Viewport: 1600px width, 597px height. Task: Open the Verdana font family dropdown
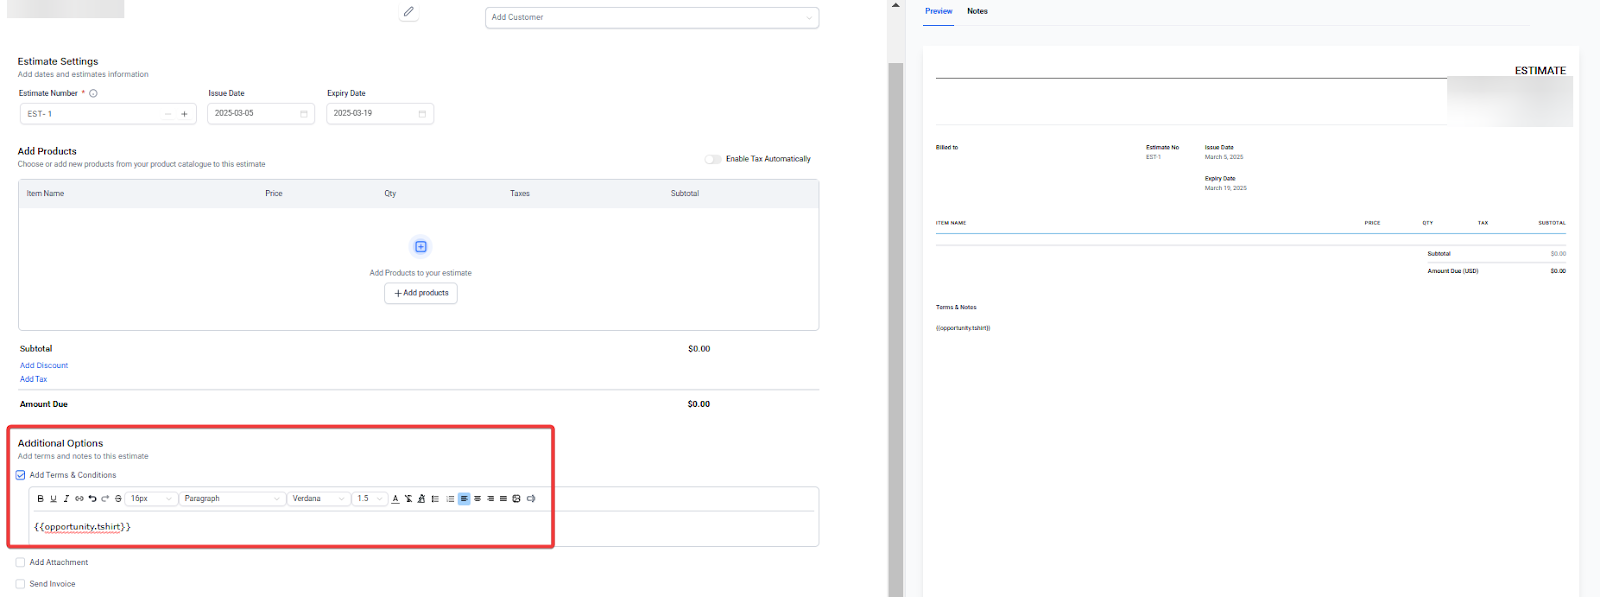319,499
